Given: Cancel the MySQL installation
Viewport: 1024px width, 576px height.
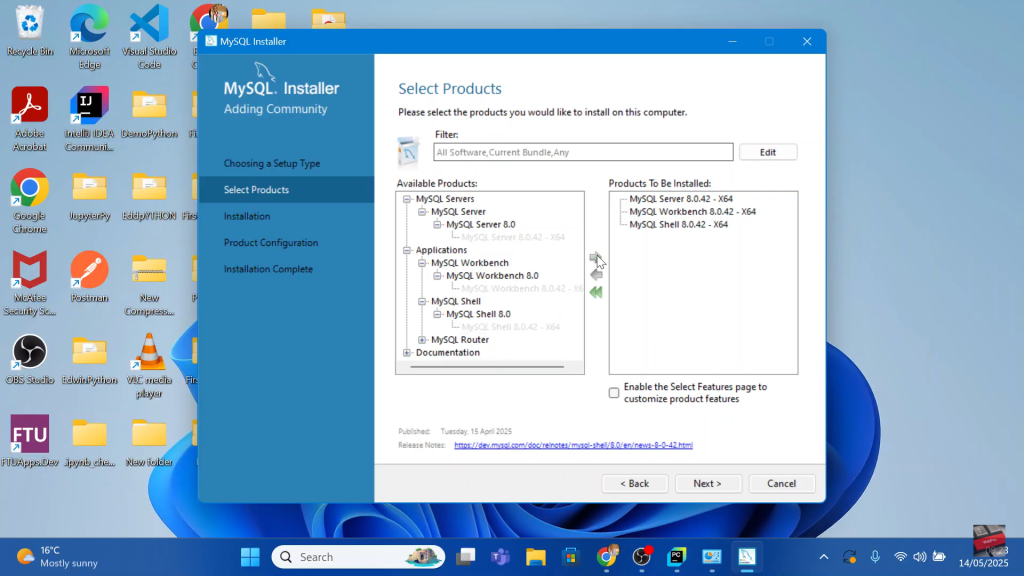Looking at the screenshot, I should click(782, 483).
